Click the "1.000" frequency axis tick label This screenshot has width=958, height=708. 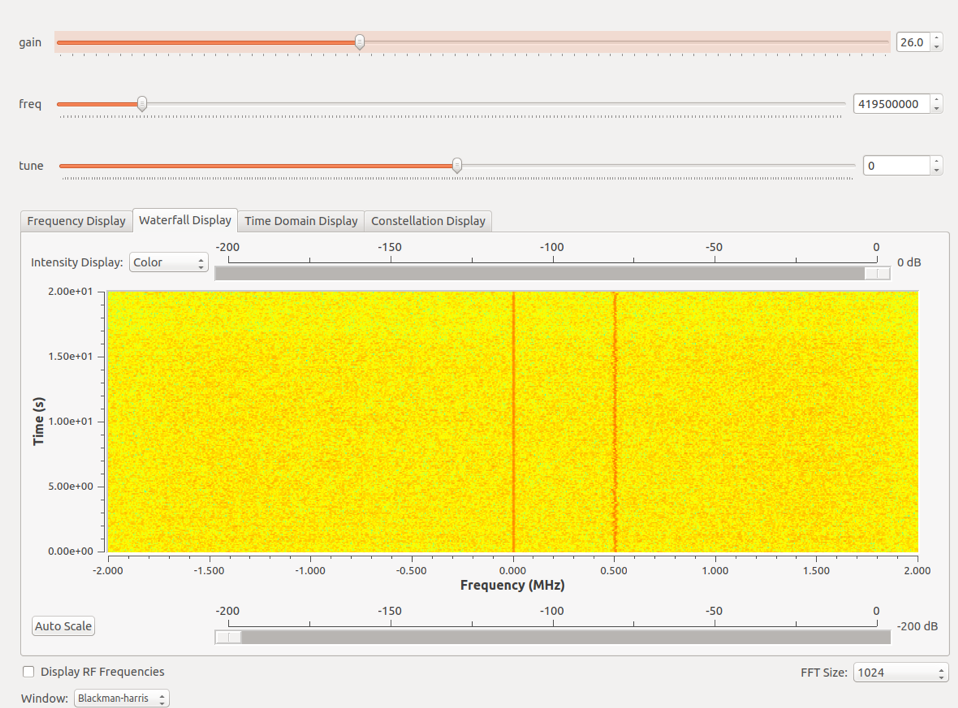[715, 571]
